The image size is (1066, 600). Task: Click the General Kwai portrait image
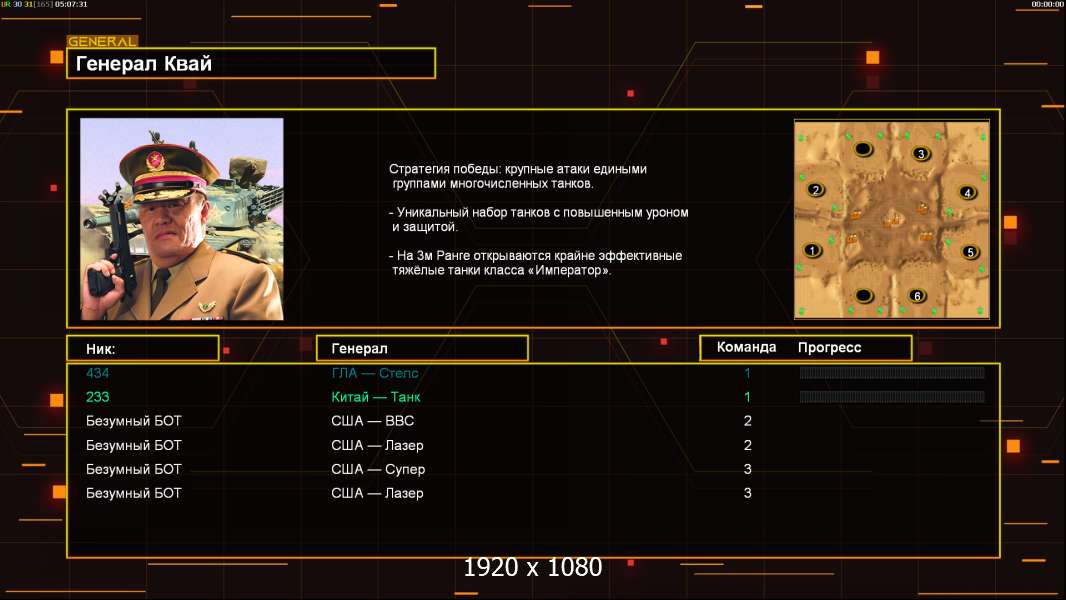[x=182, y=219]
